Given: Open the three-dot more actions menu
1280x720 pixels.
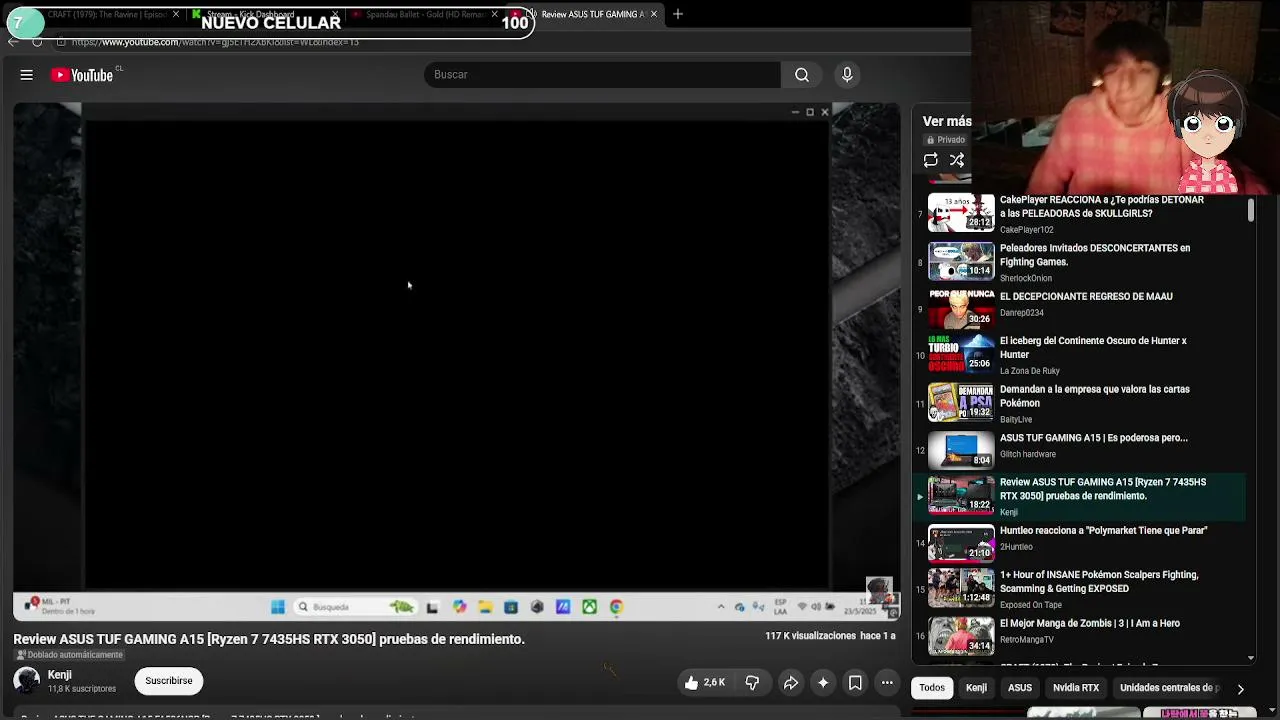Looking at the screenshot, I should tap(887, 683).
